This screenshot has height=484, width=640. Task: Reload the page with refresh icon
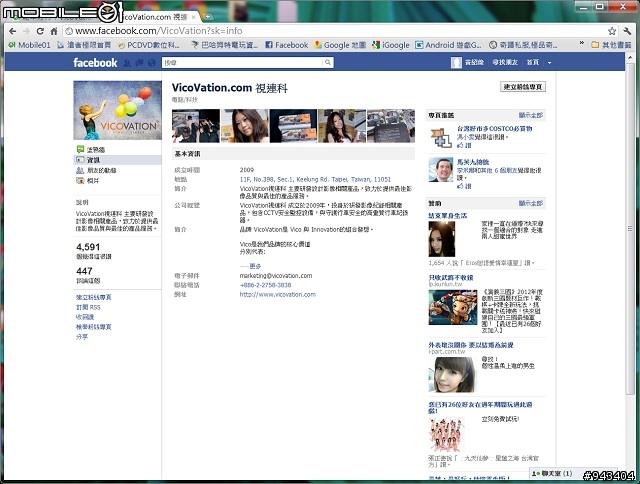tap(40, 31)
